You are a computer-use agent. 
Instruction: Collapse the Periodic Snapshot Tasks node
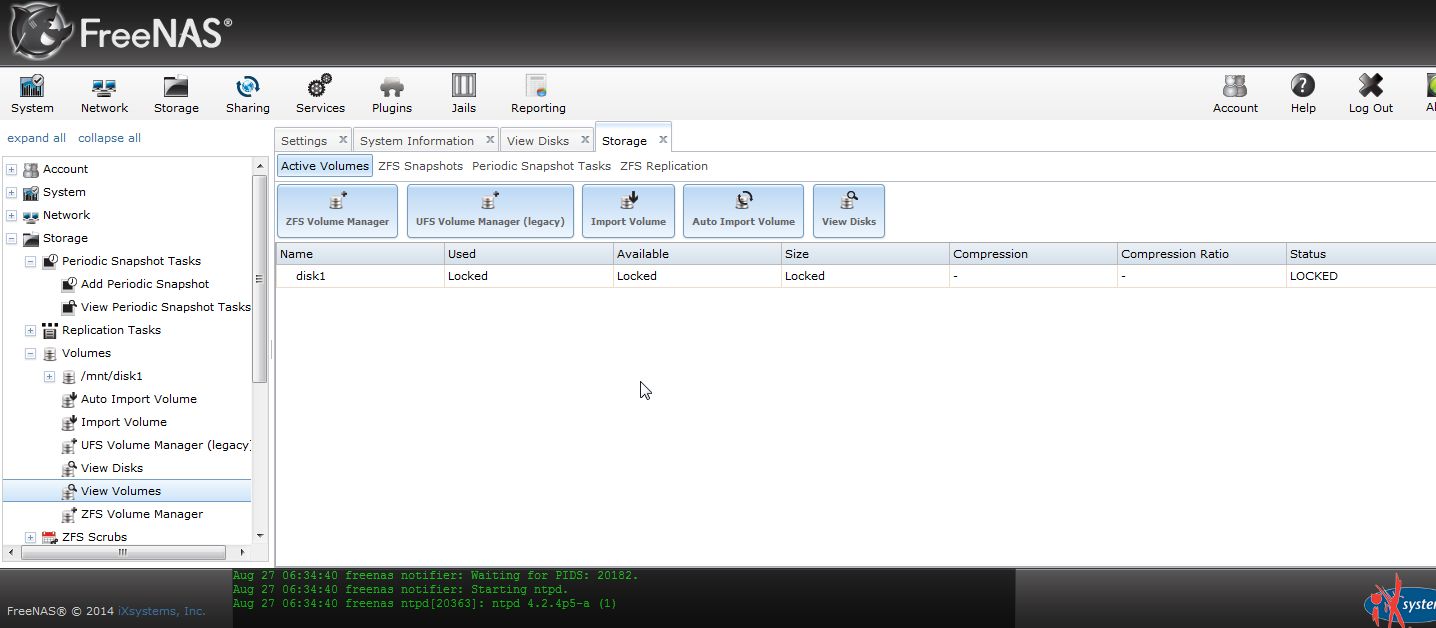coord(31,261)
